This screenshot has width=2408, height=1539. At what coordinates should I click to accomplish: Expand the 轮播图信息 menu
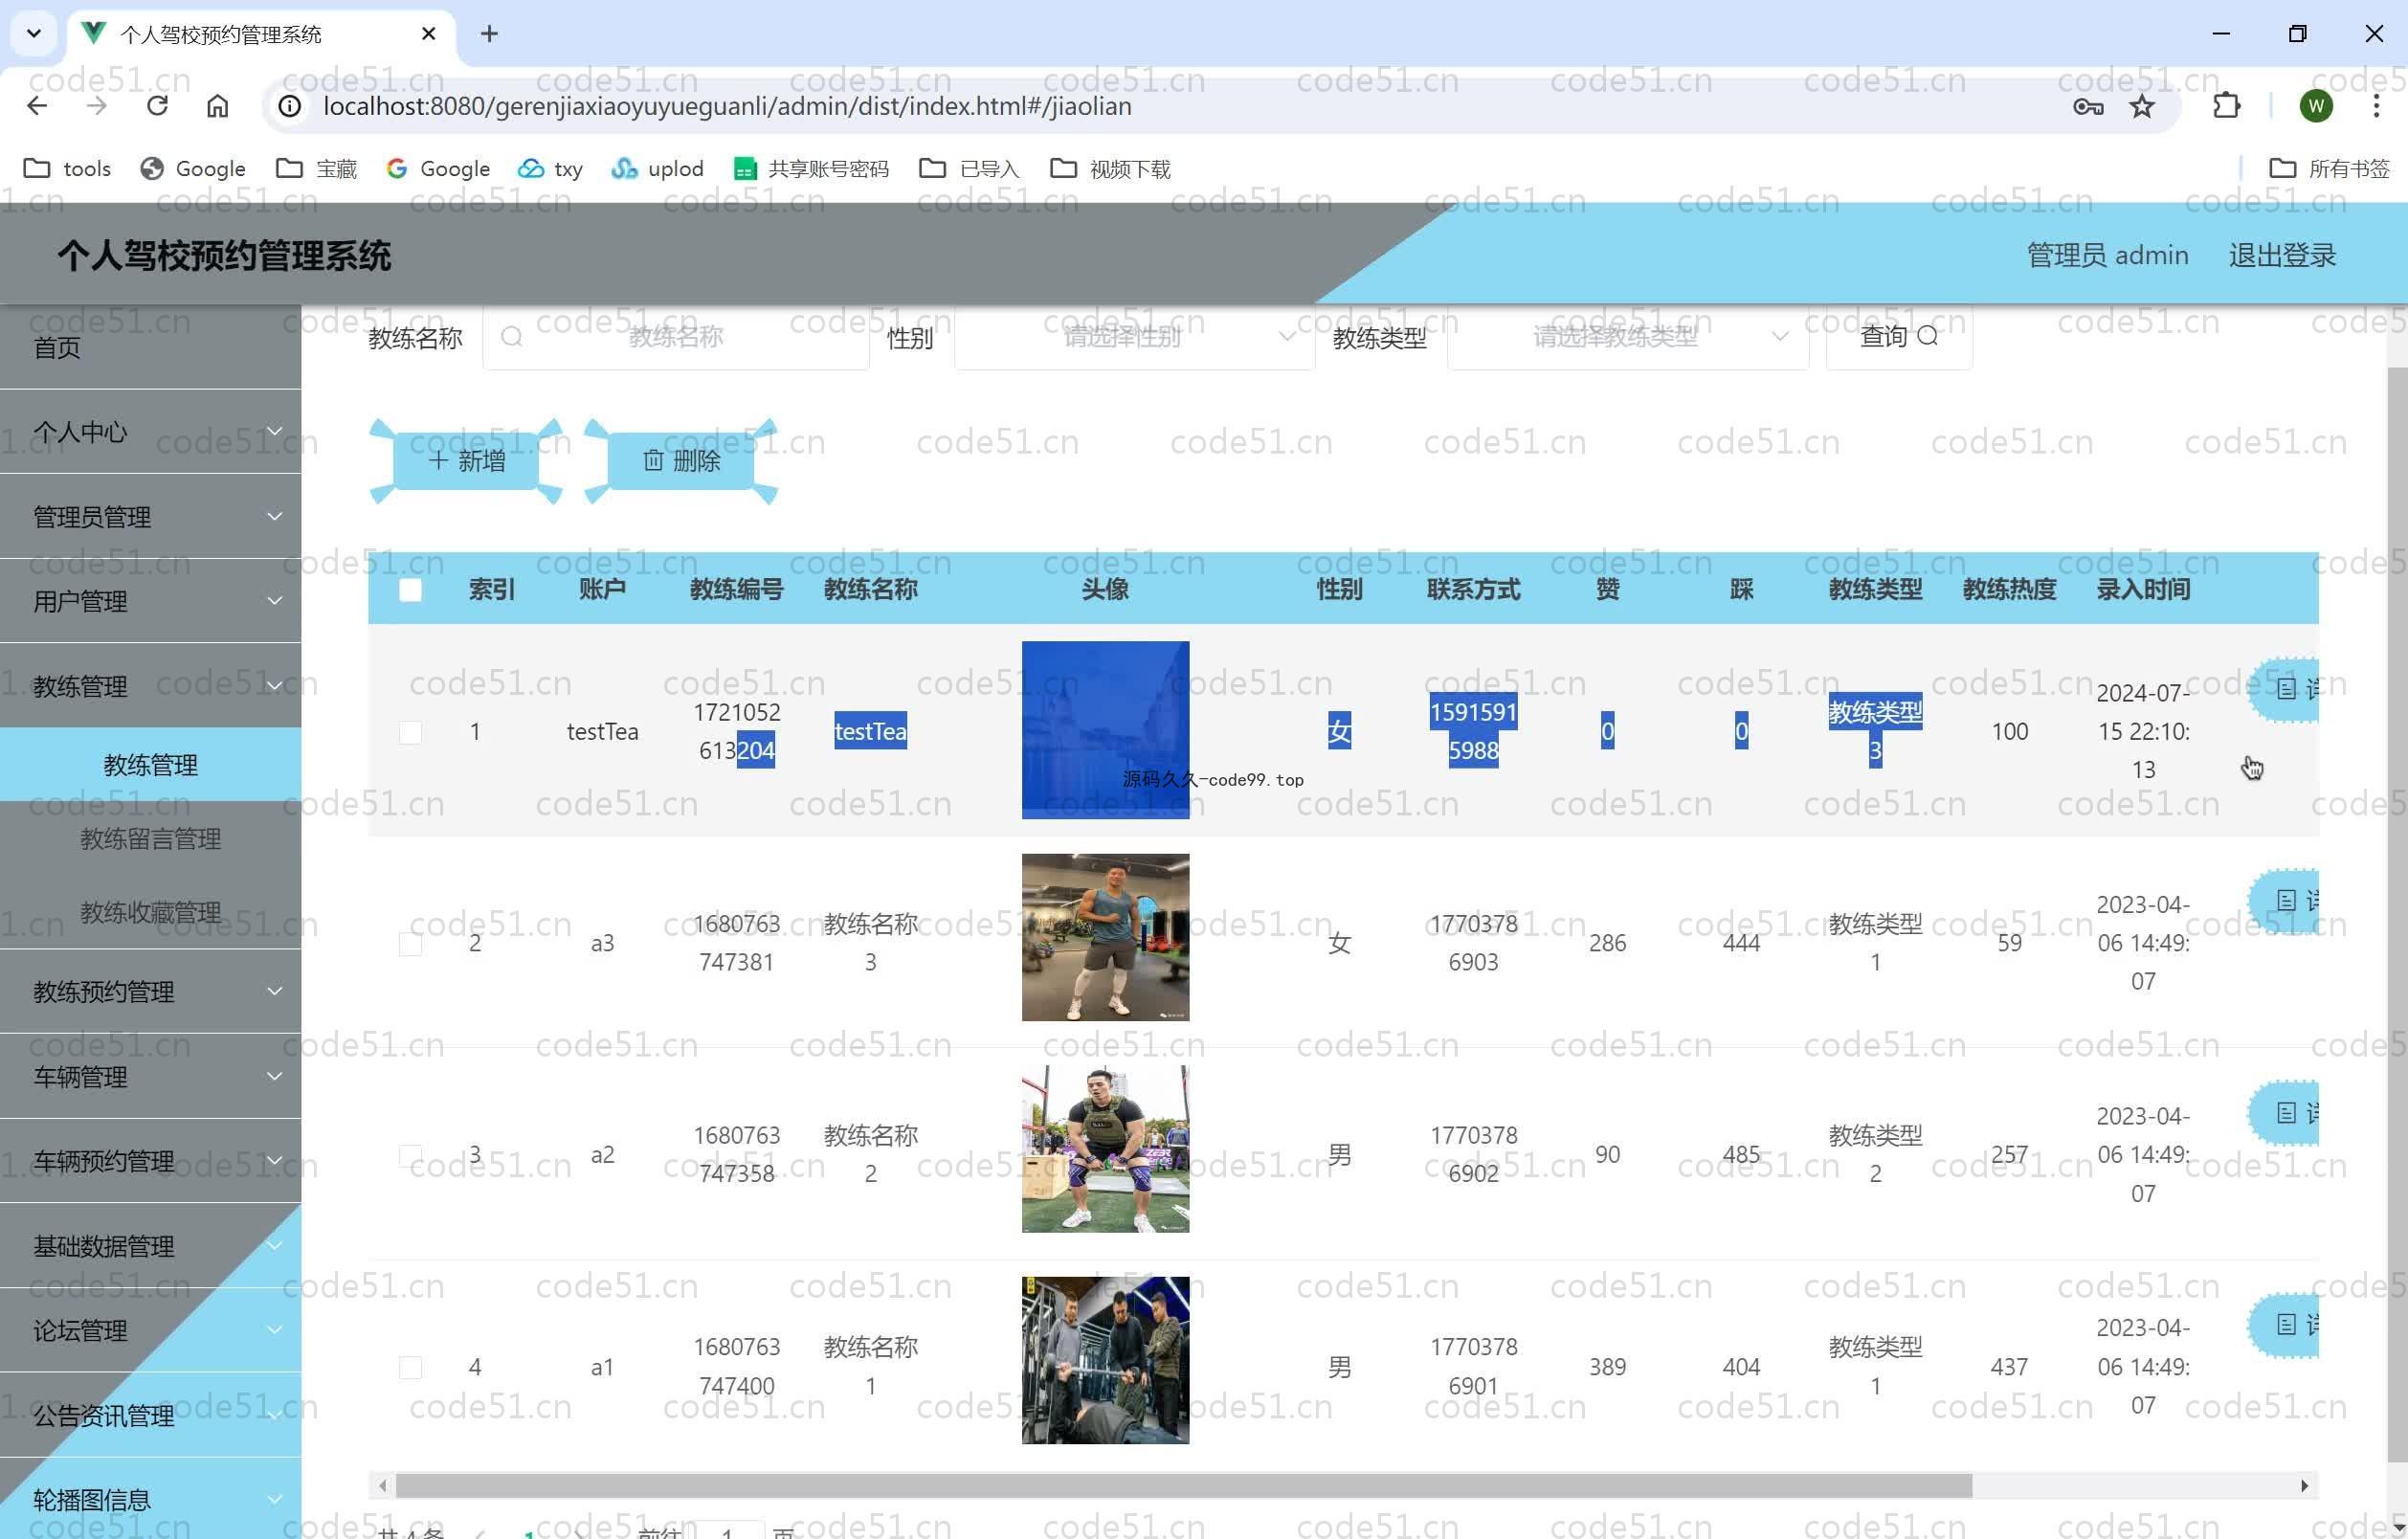pyautogui.click(x=150, y=1500)
